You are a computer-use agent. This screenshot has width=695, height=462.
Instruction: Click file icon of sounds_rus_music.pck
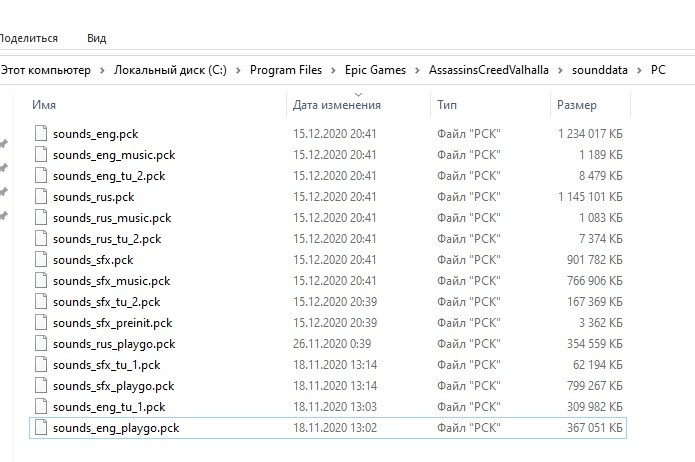click(x=41, y=217)
